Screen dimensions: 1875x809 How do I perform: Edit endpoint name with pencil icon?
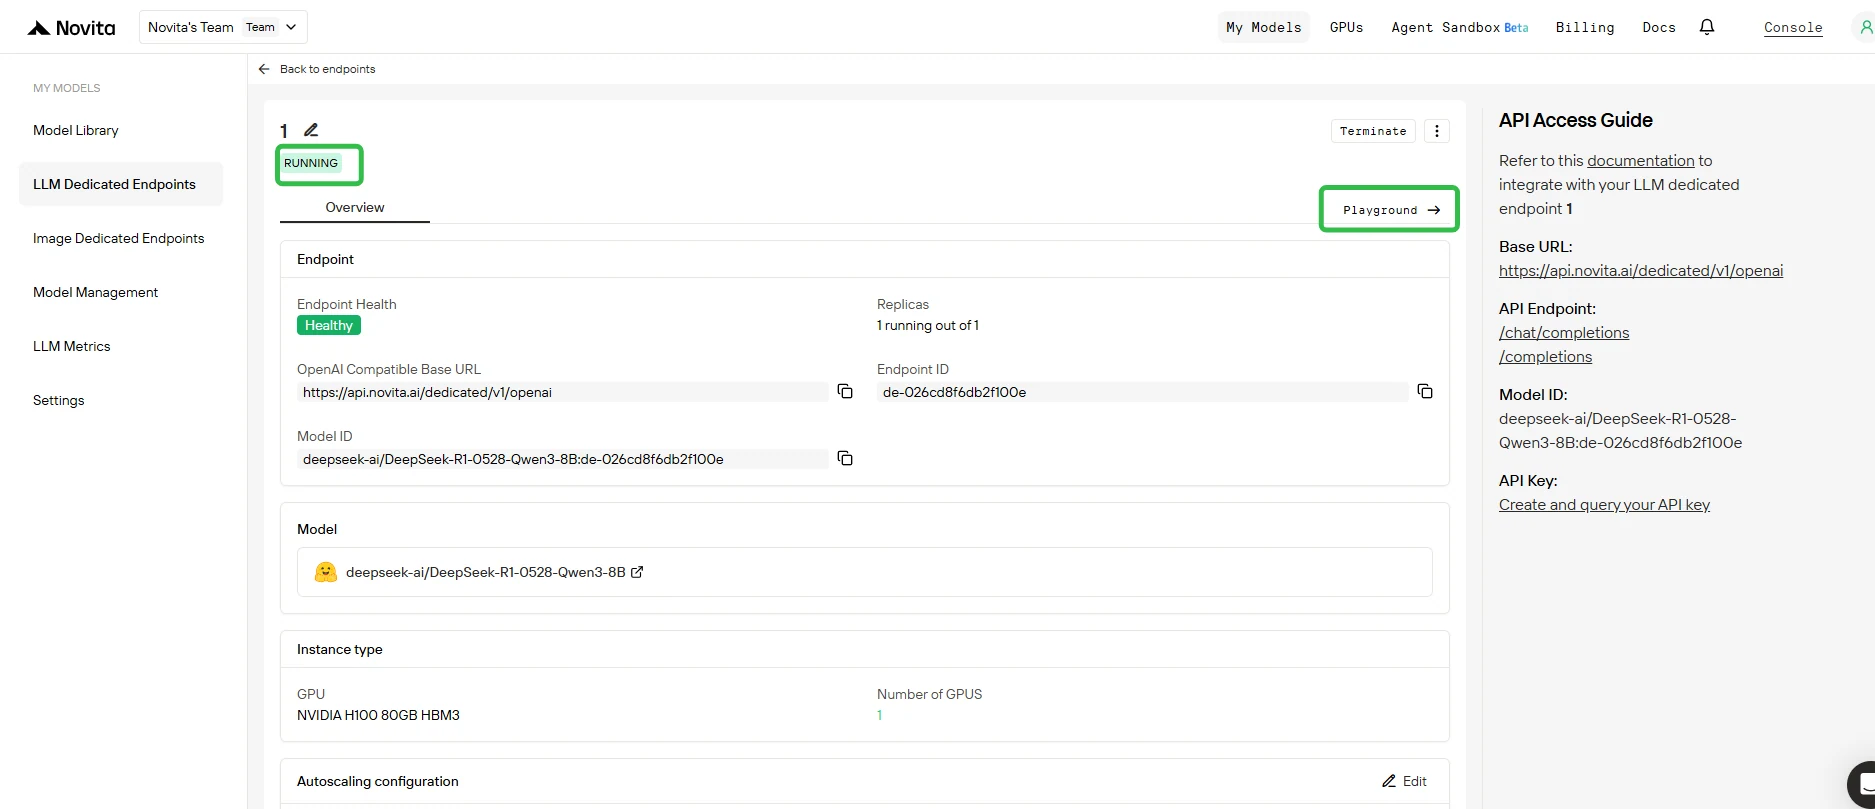click(x=311, y=130)
